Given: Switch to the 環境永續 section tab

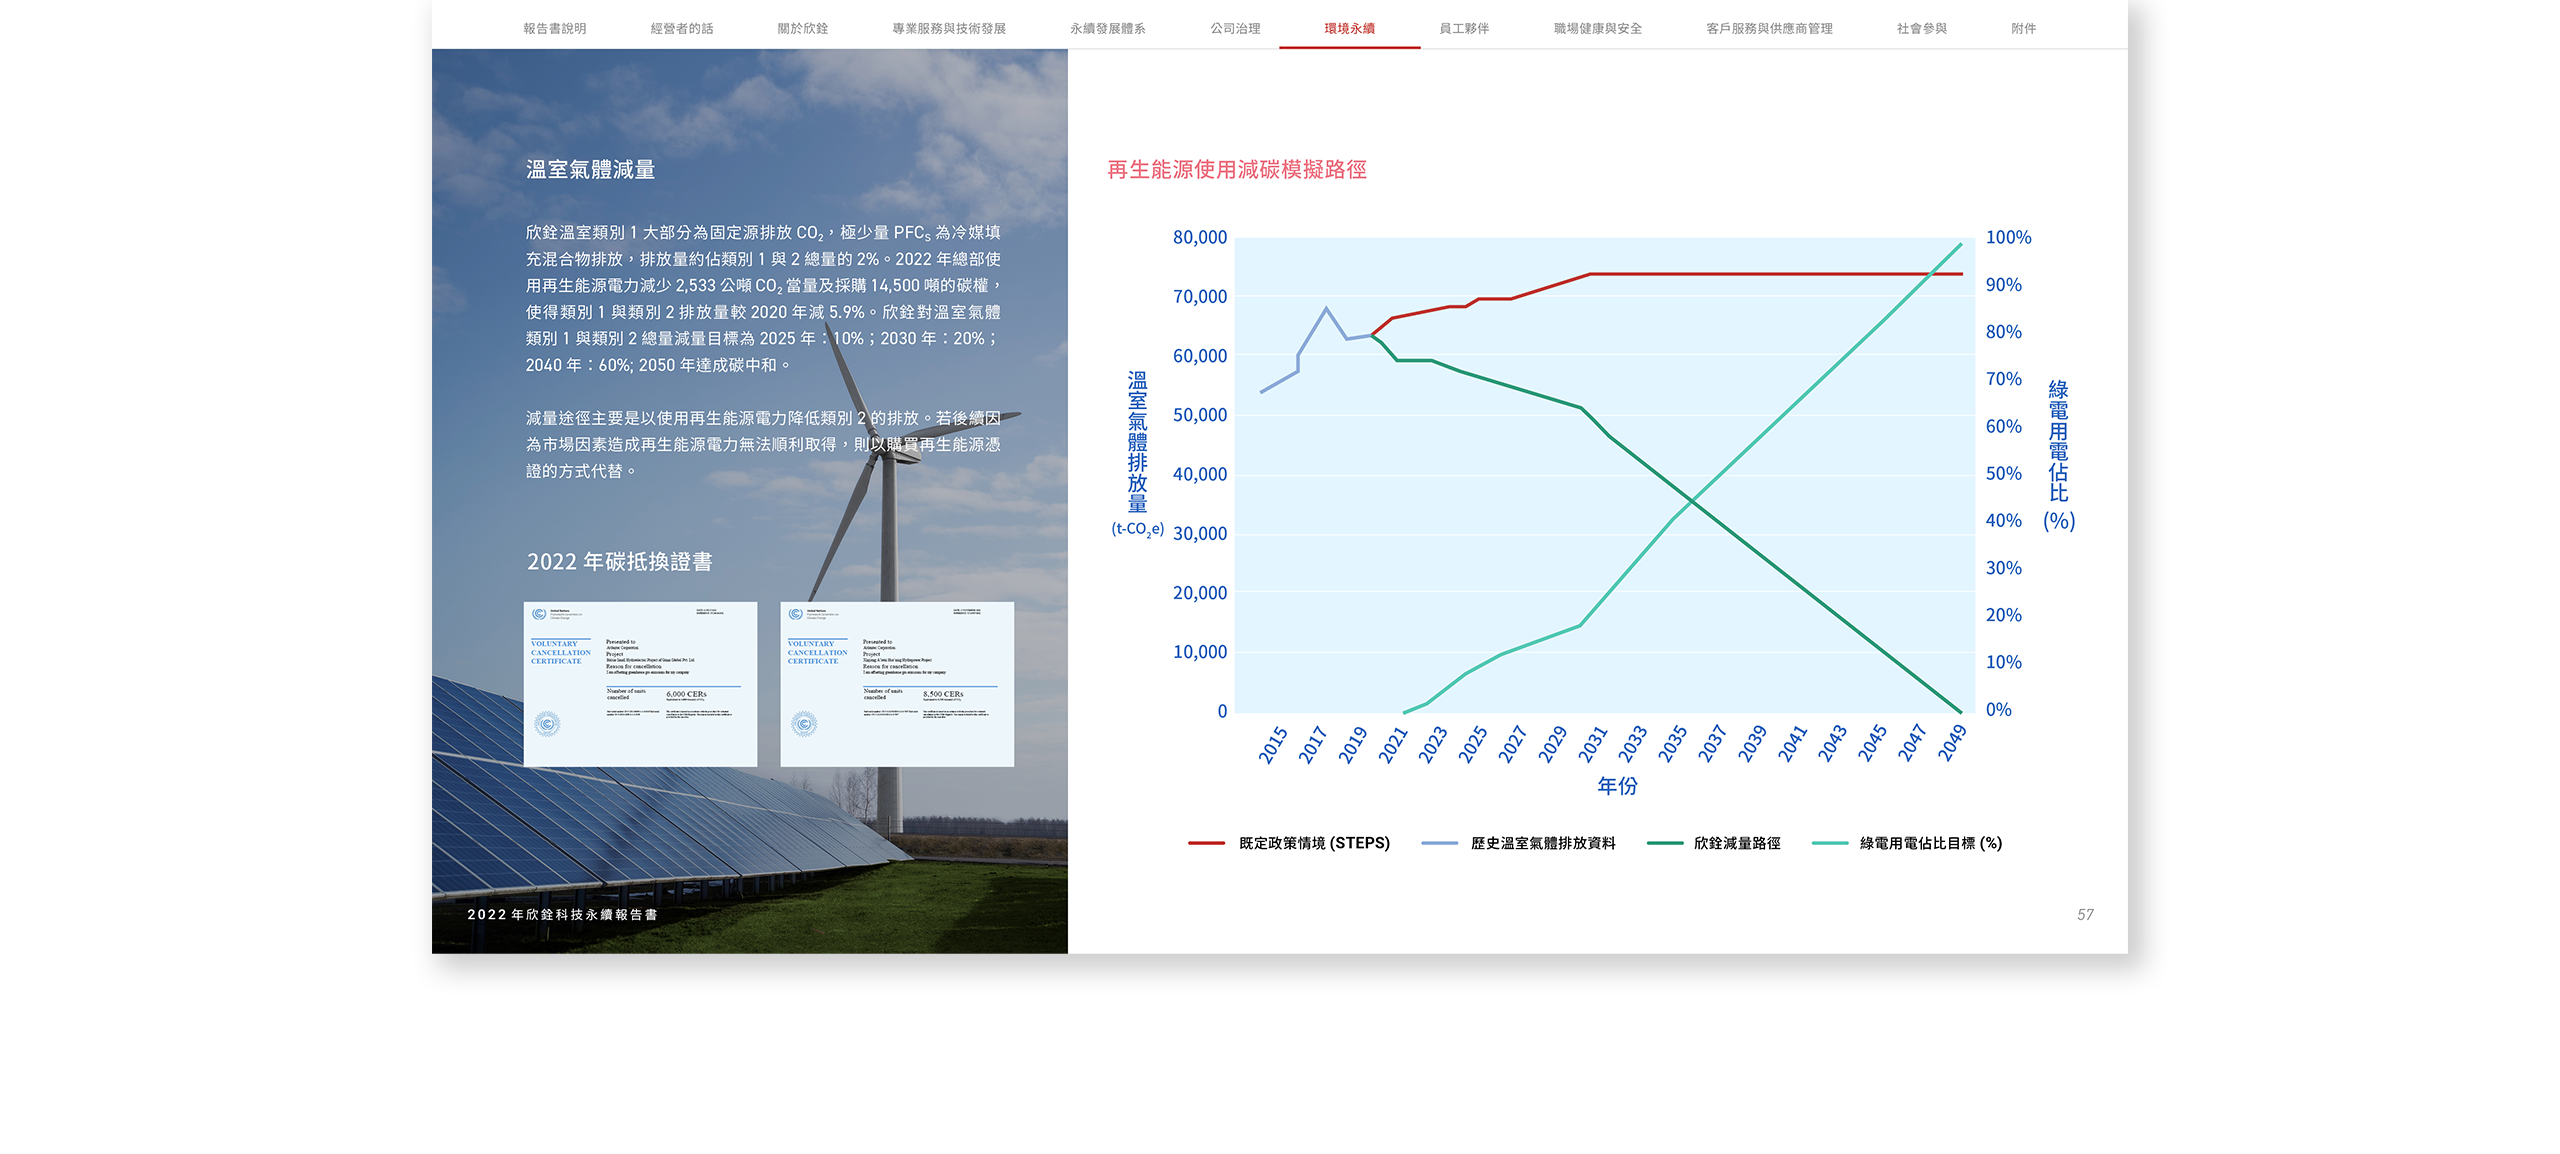Looking at the screenshot, I should click(1349, 29).
